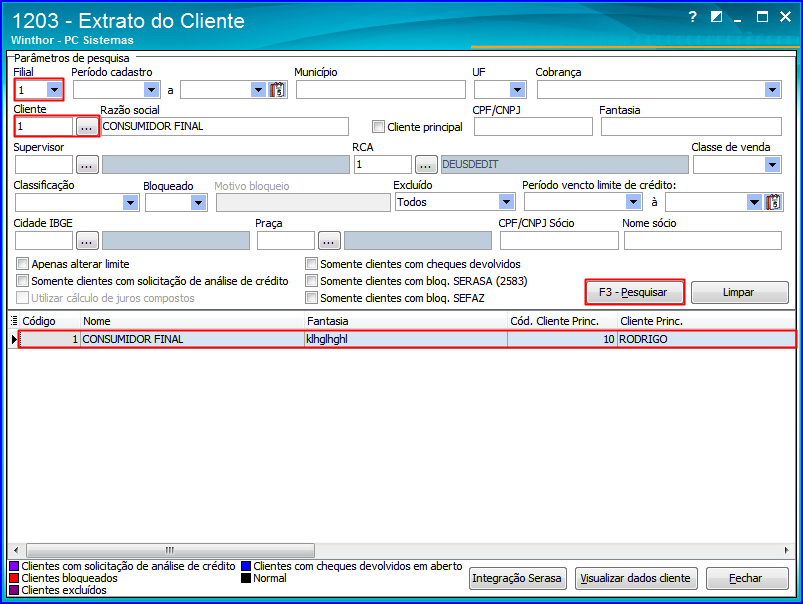This screenshot has width=803, height=604.
Task: Click the Praça code field
Action: pos(286,240)
